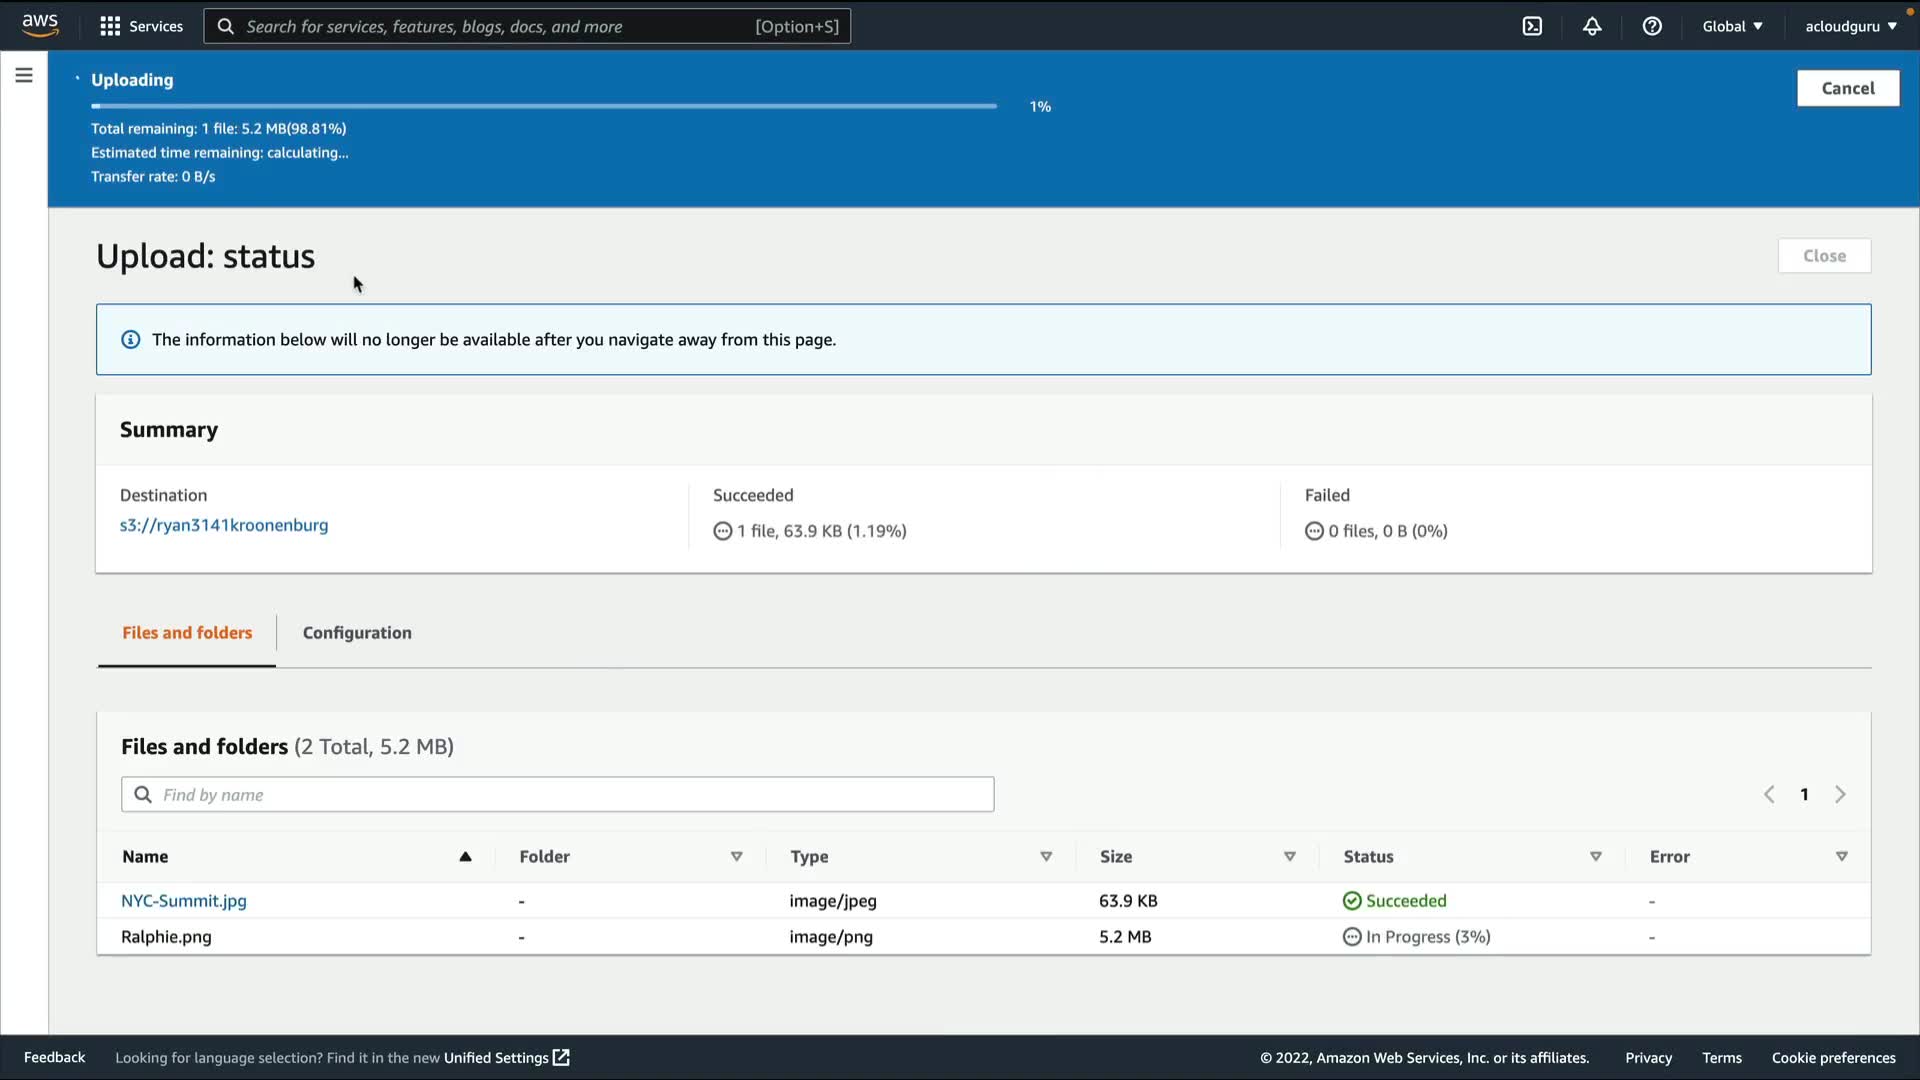The width and height of the screenshot is (1920, 1080).
Task: Cancel the ongoing upload
Action: (1847, 88)
